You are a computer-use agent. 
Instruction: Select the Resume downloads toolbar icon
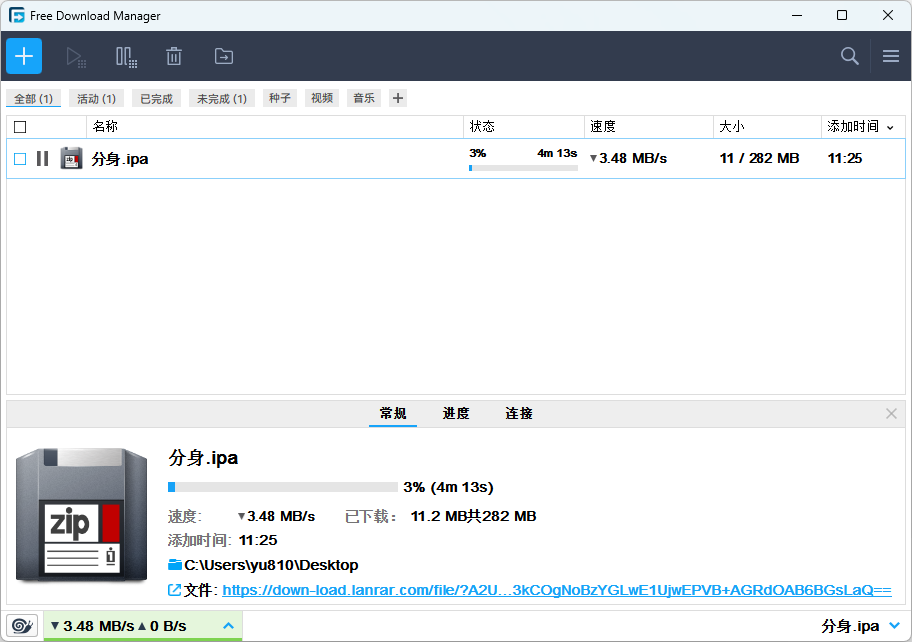76,56
